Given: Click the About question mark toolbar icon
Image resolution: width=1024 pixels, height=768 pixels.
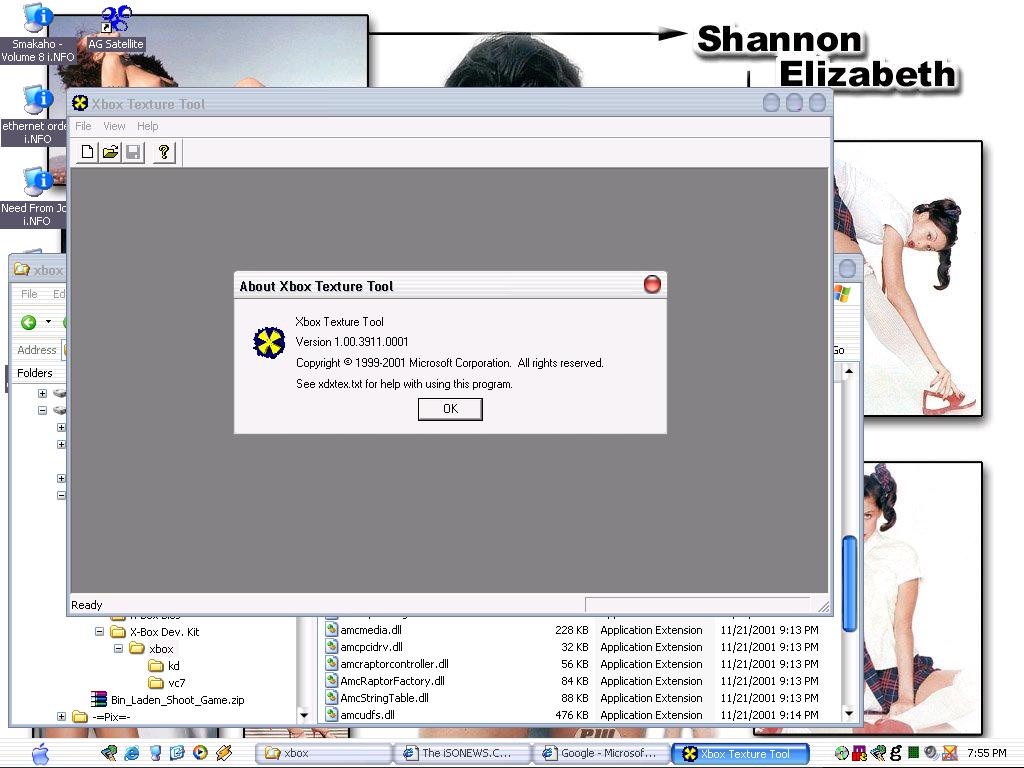Looking at the screenshot, I should (164, 153).
